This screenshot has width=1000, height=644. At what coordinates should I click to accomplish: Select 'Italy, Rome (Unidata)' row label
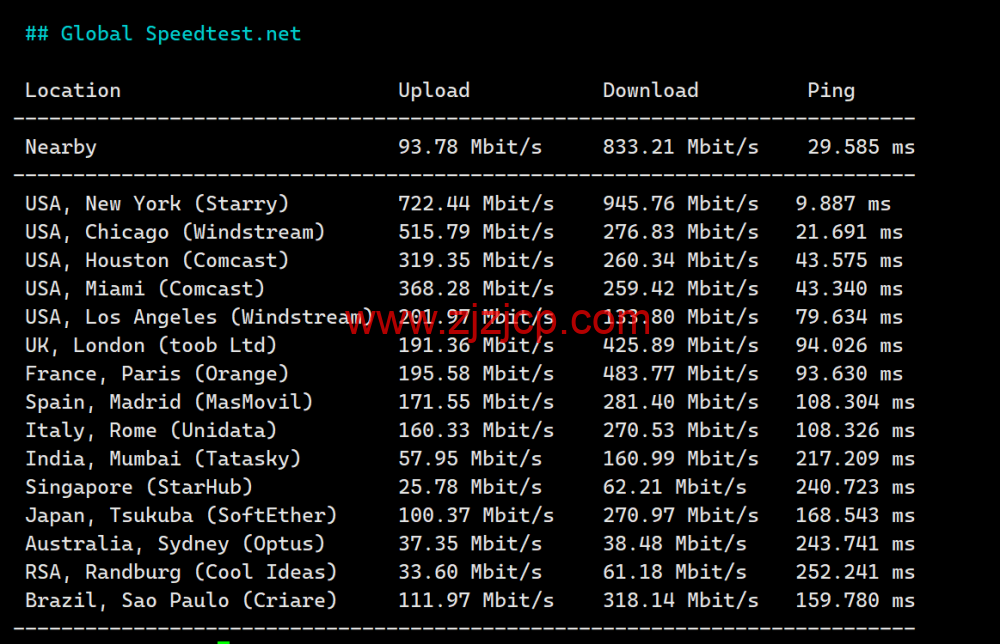point(151,431)
